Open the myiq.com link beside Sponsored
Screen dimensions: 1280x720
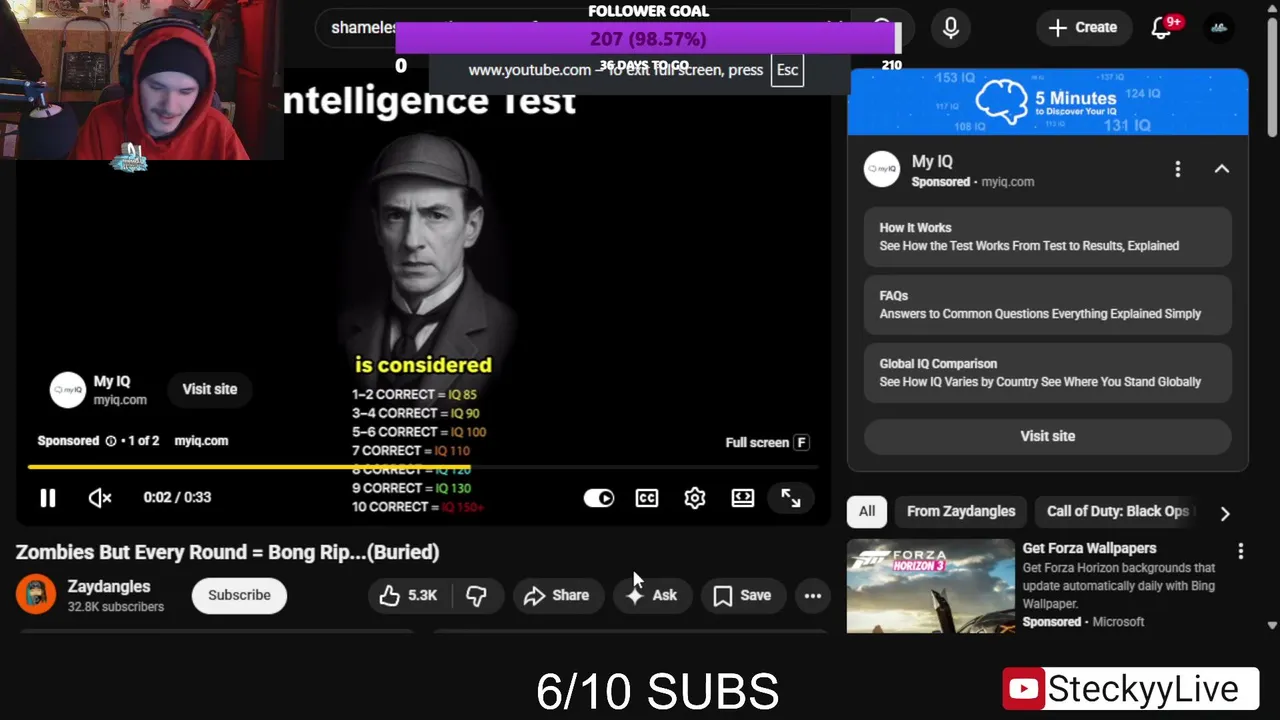tap(201, 441)
